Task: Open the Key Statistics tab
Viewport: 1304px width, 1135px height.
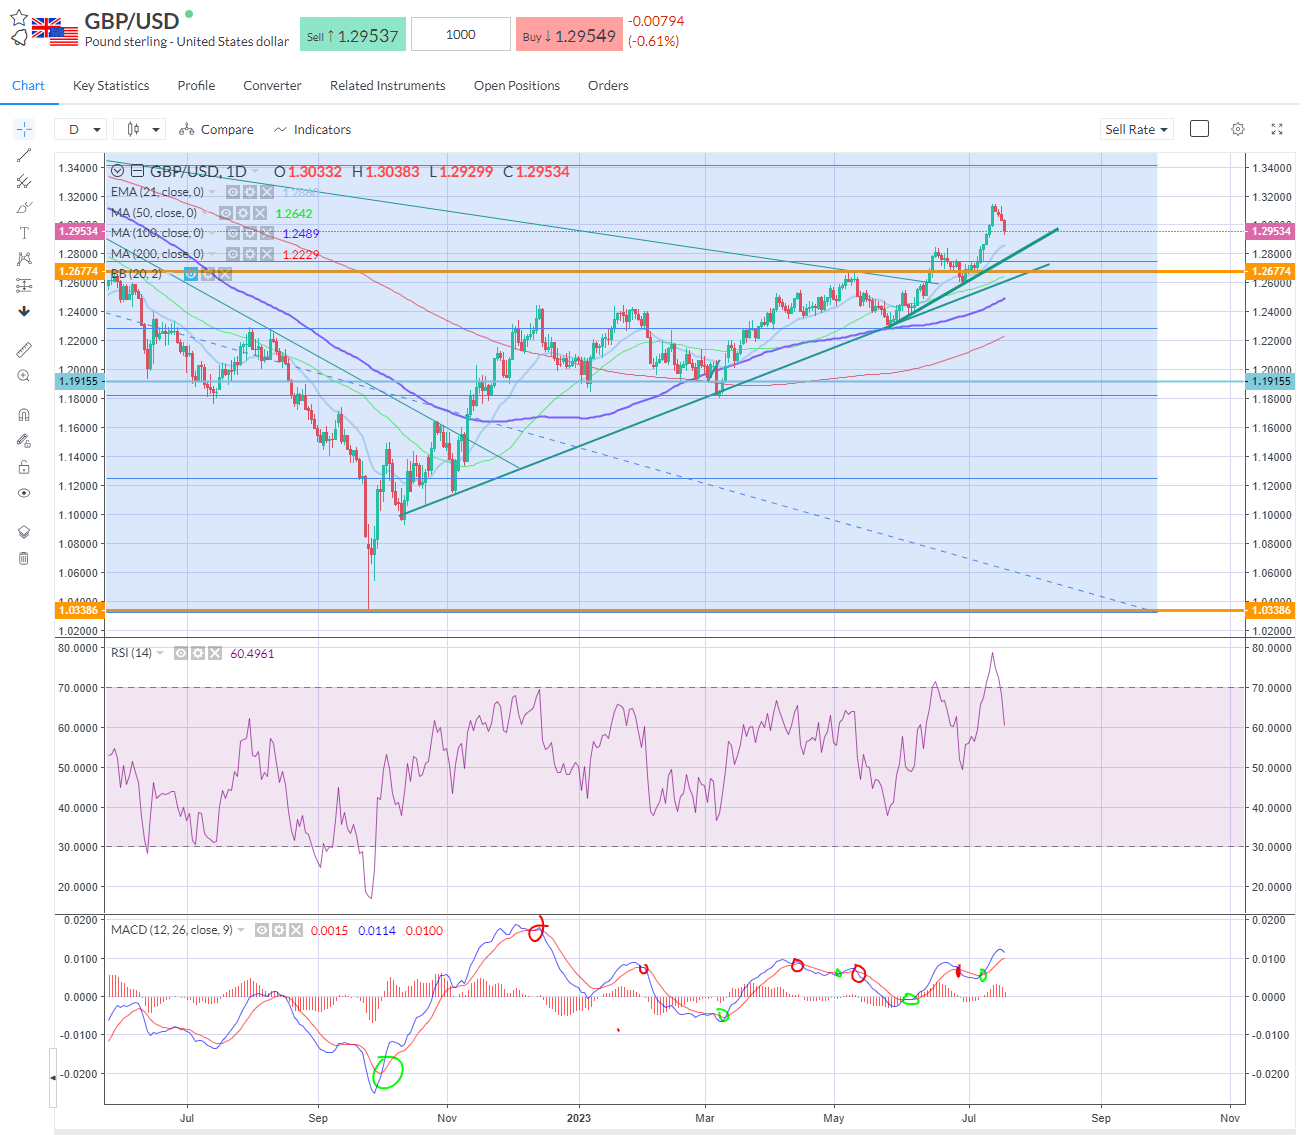Action: [x=111, y=85]
